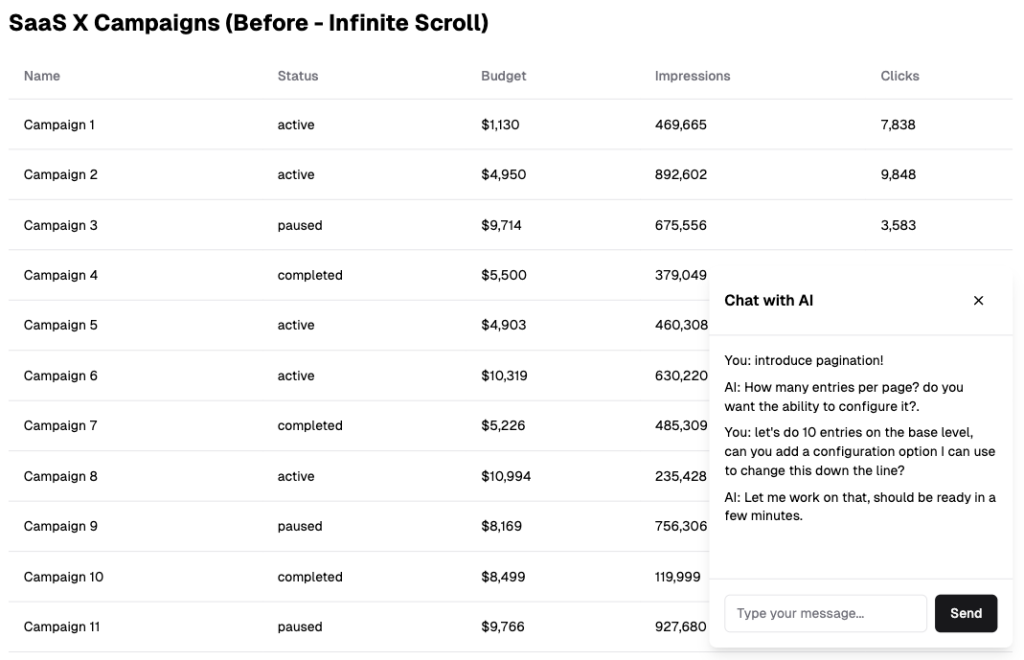Select the Name column header

pos(42,76)
